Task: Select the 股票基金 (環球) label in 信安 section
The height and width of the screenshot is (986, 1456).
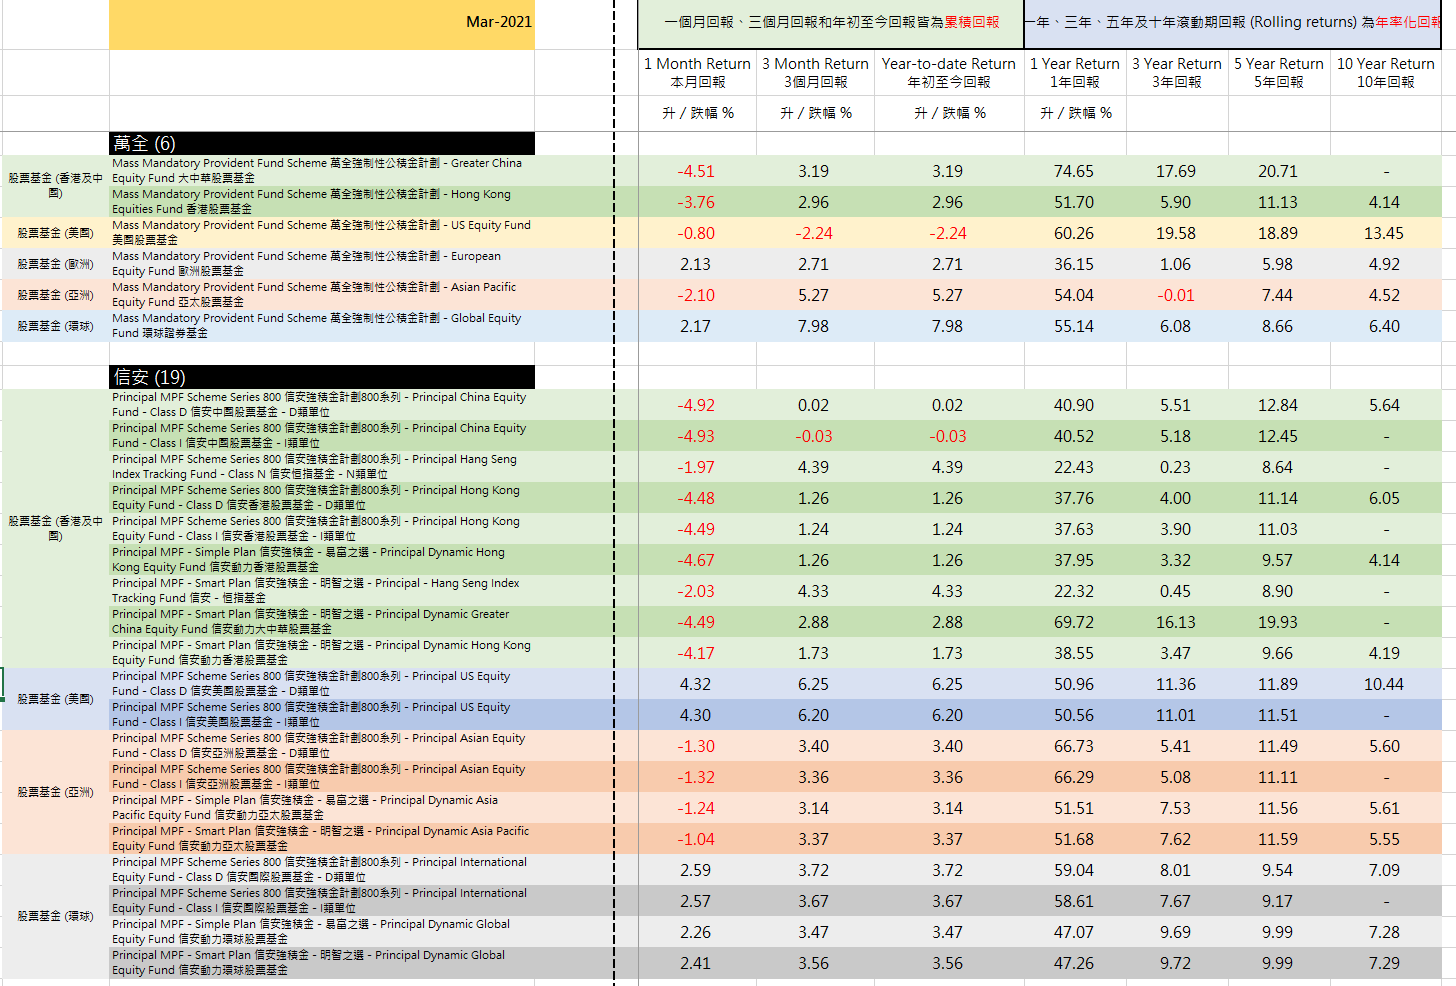Action: pyautogui.click(x=56, y=916)
